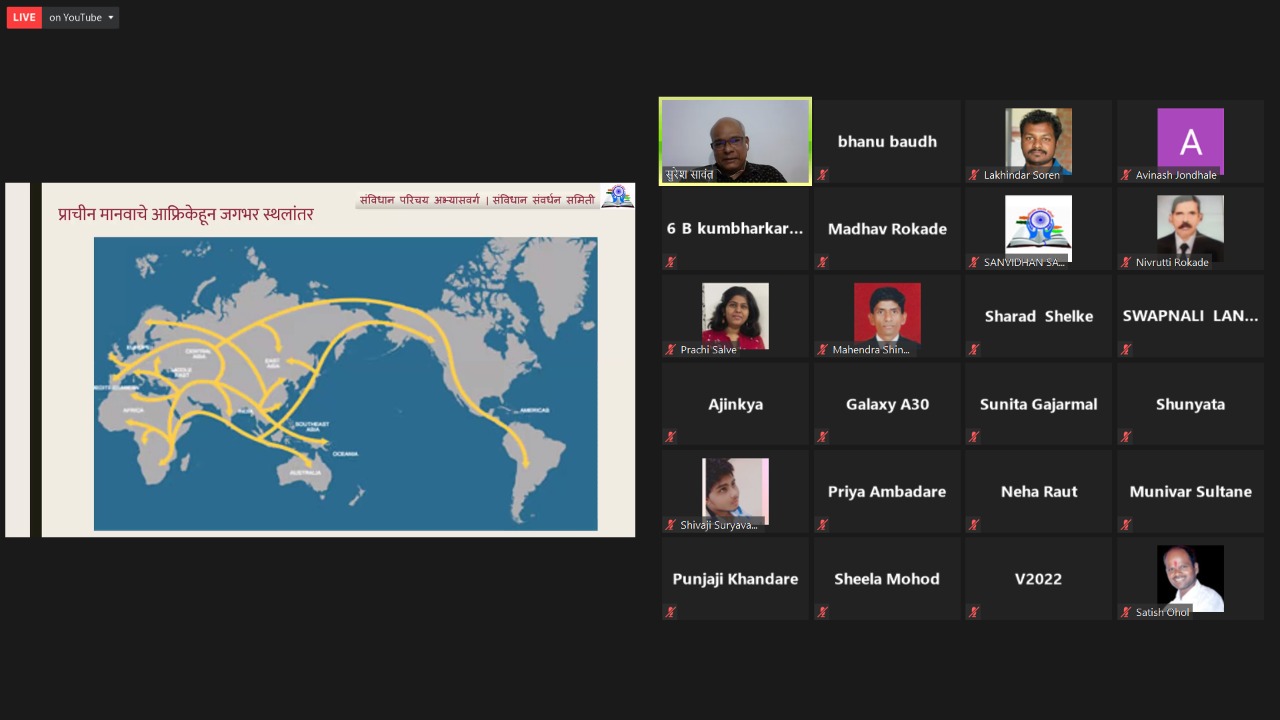1280x720 pixels.
Task: Click muted mic icon on bhanu baudh tile
Action: (x=822, y=175)
